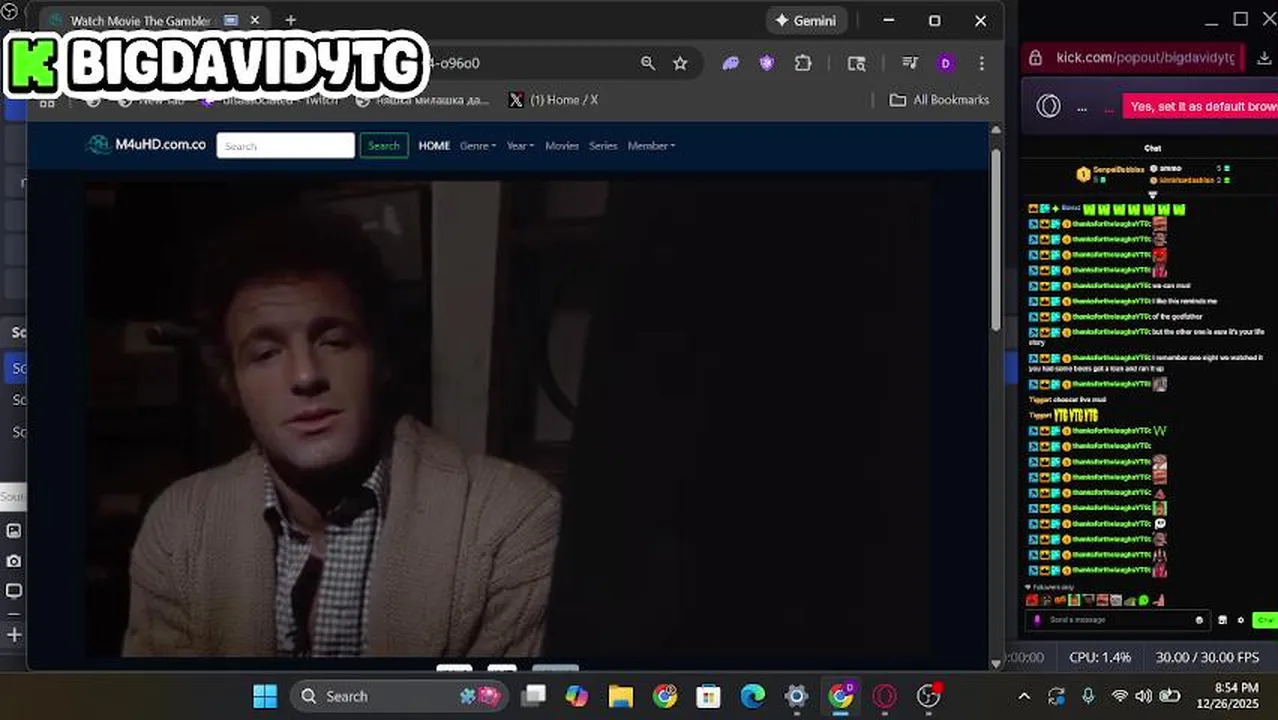This screenshot has height=720, width=1278.
Task: Click the Opera logo in default-browser banner
Action: (x=1048, y=106)
